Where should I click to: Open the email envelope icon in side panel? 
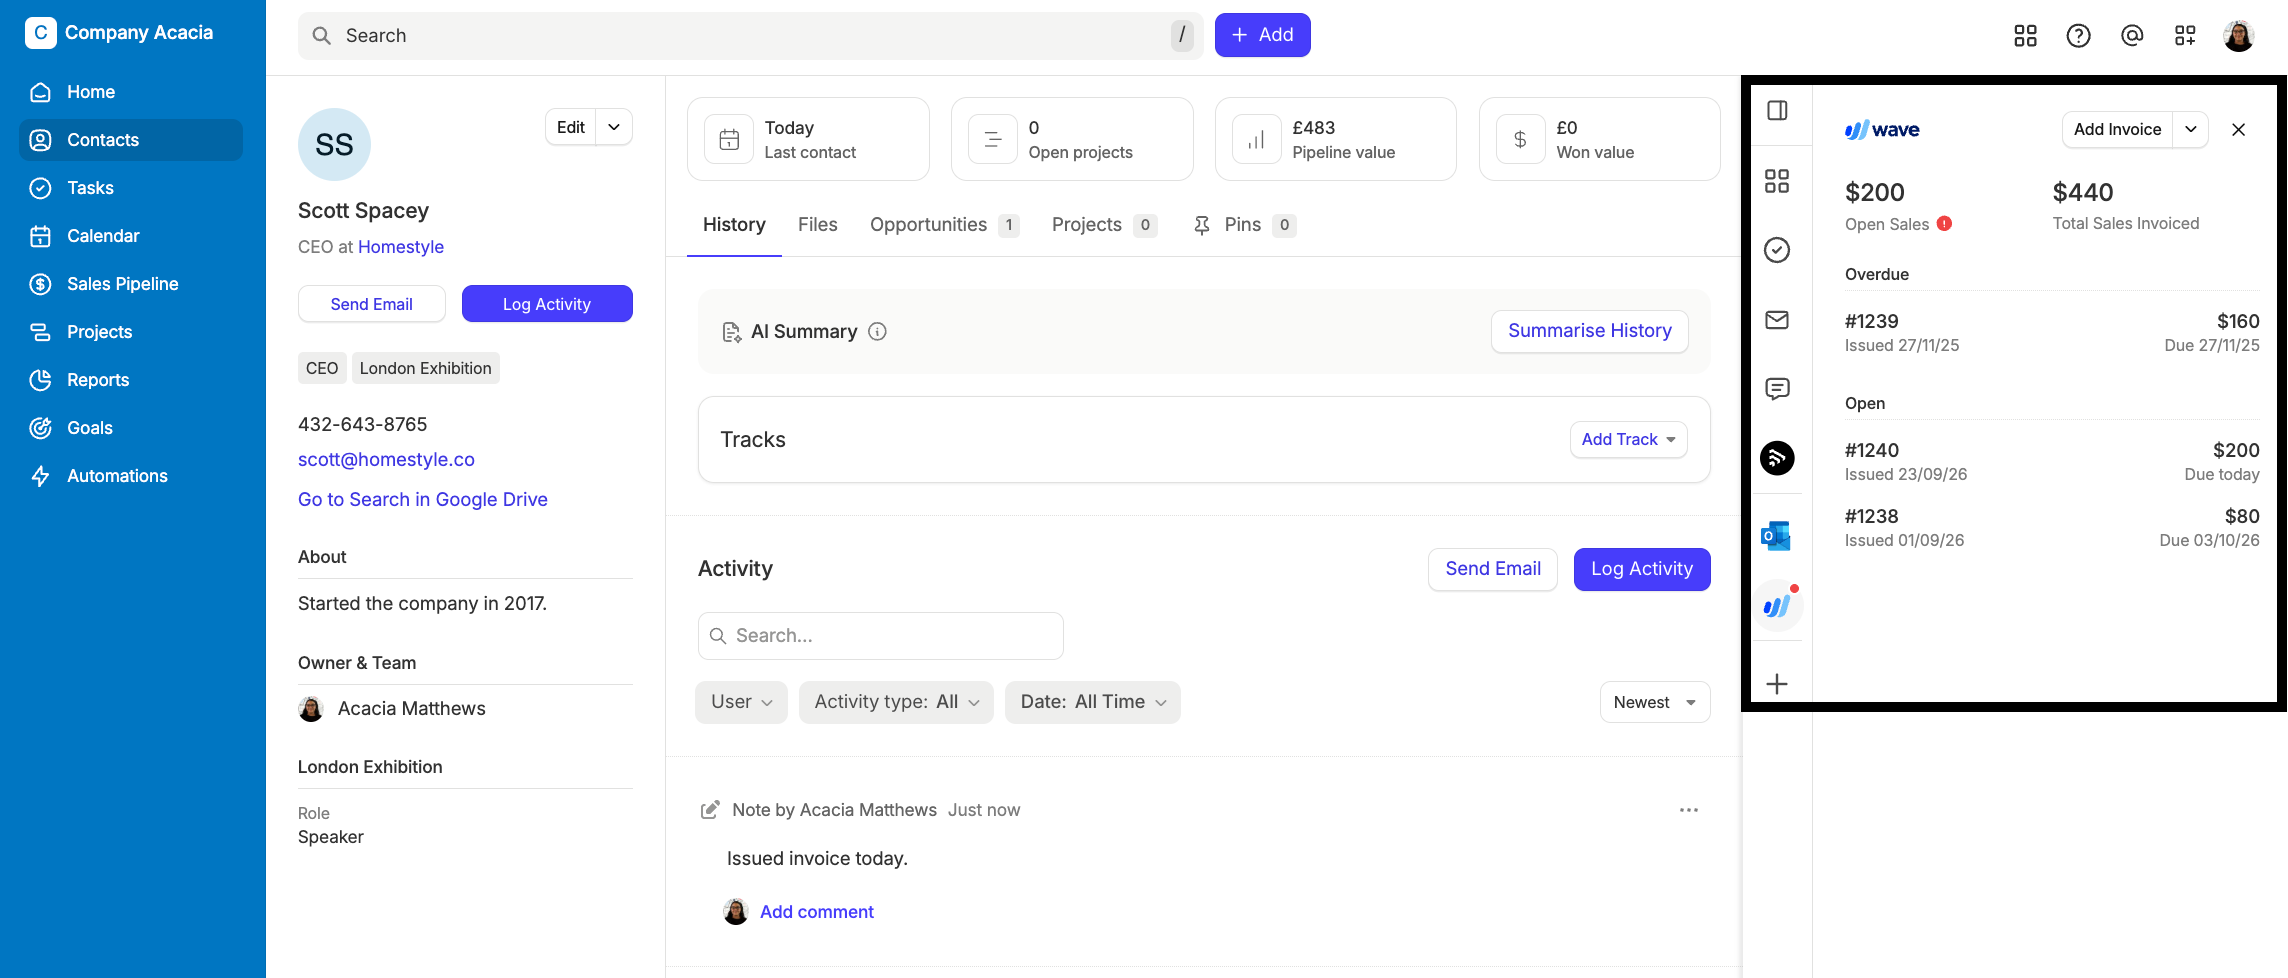click(x=1777, y=320)
